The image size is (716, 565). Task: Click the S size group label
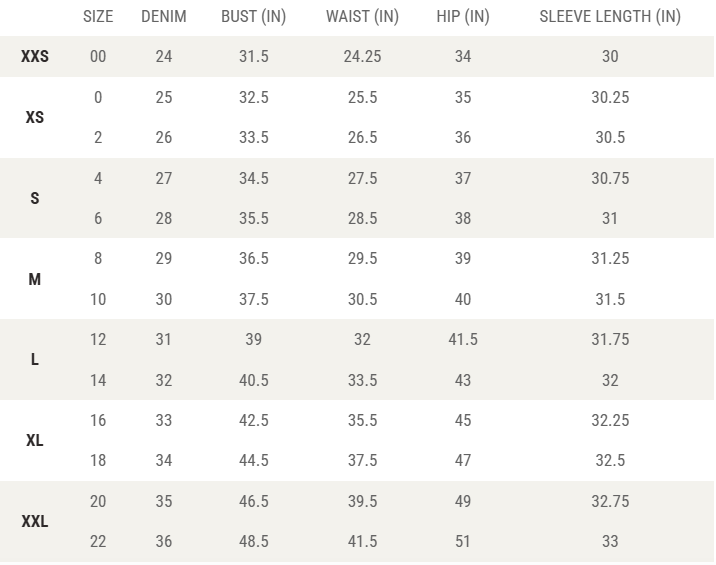[35, 198]
